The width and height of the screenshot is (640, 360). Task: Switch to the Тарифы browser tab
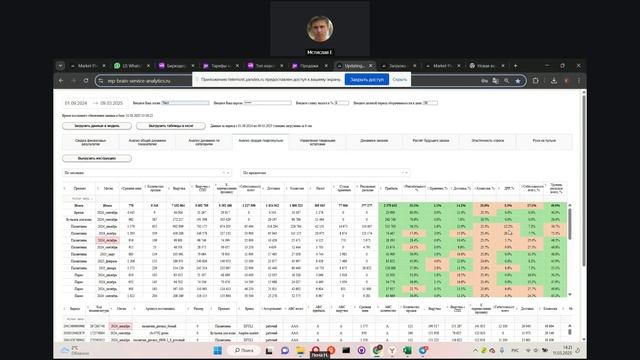click(x=220, y=66)
